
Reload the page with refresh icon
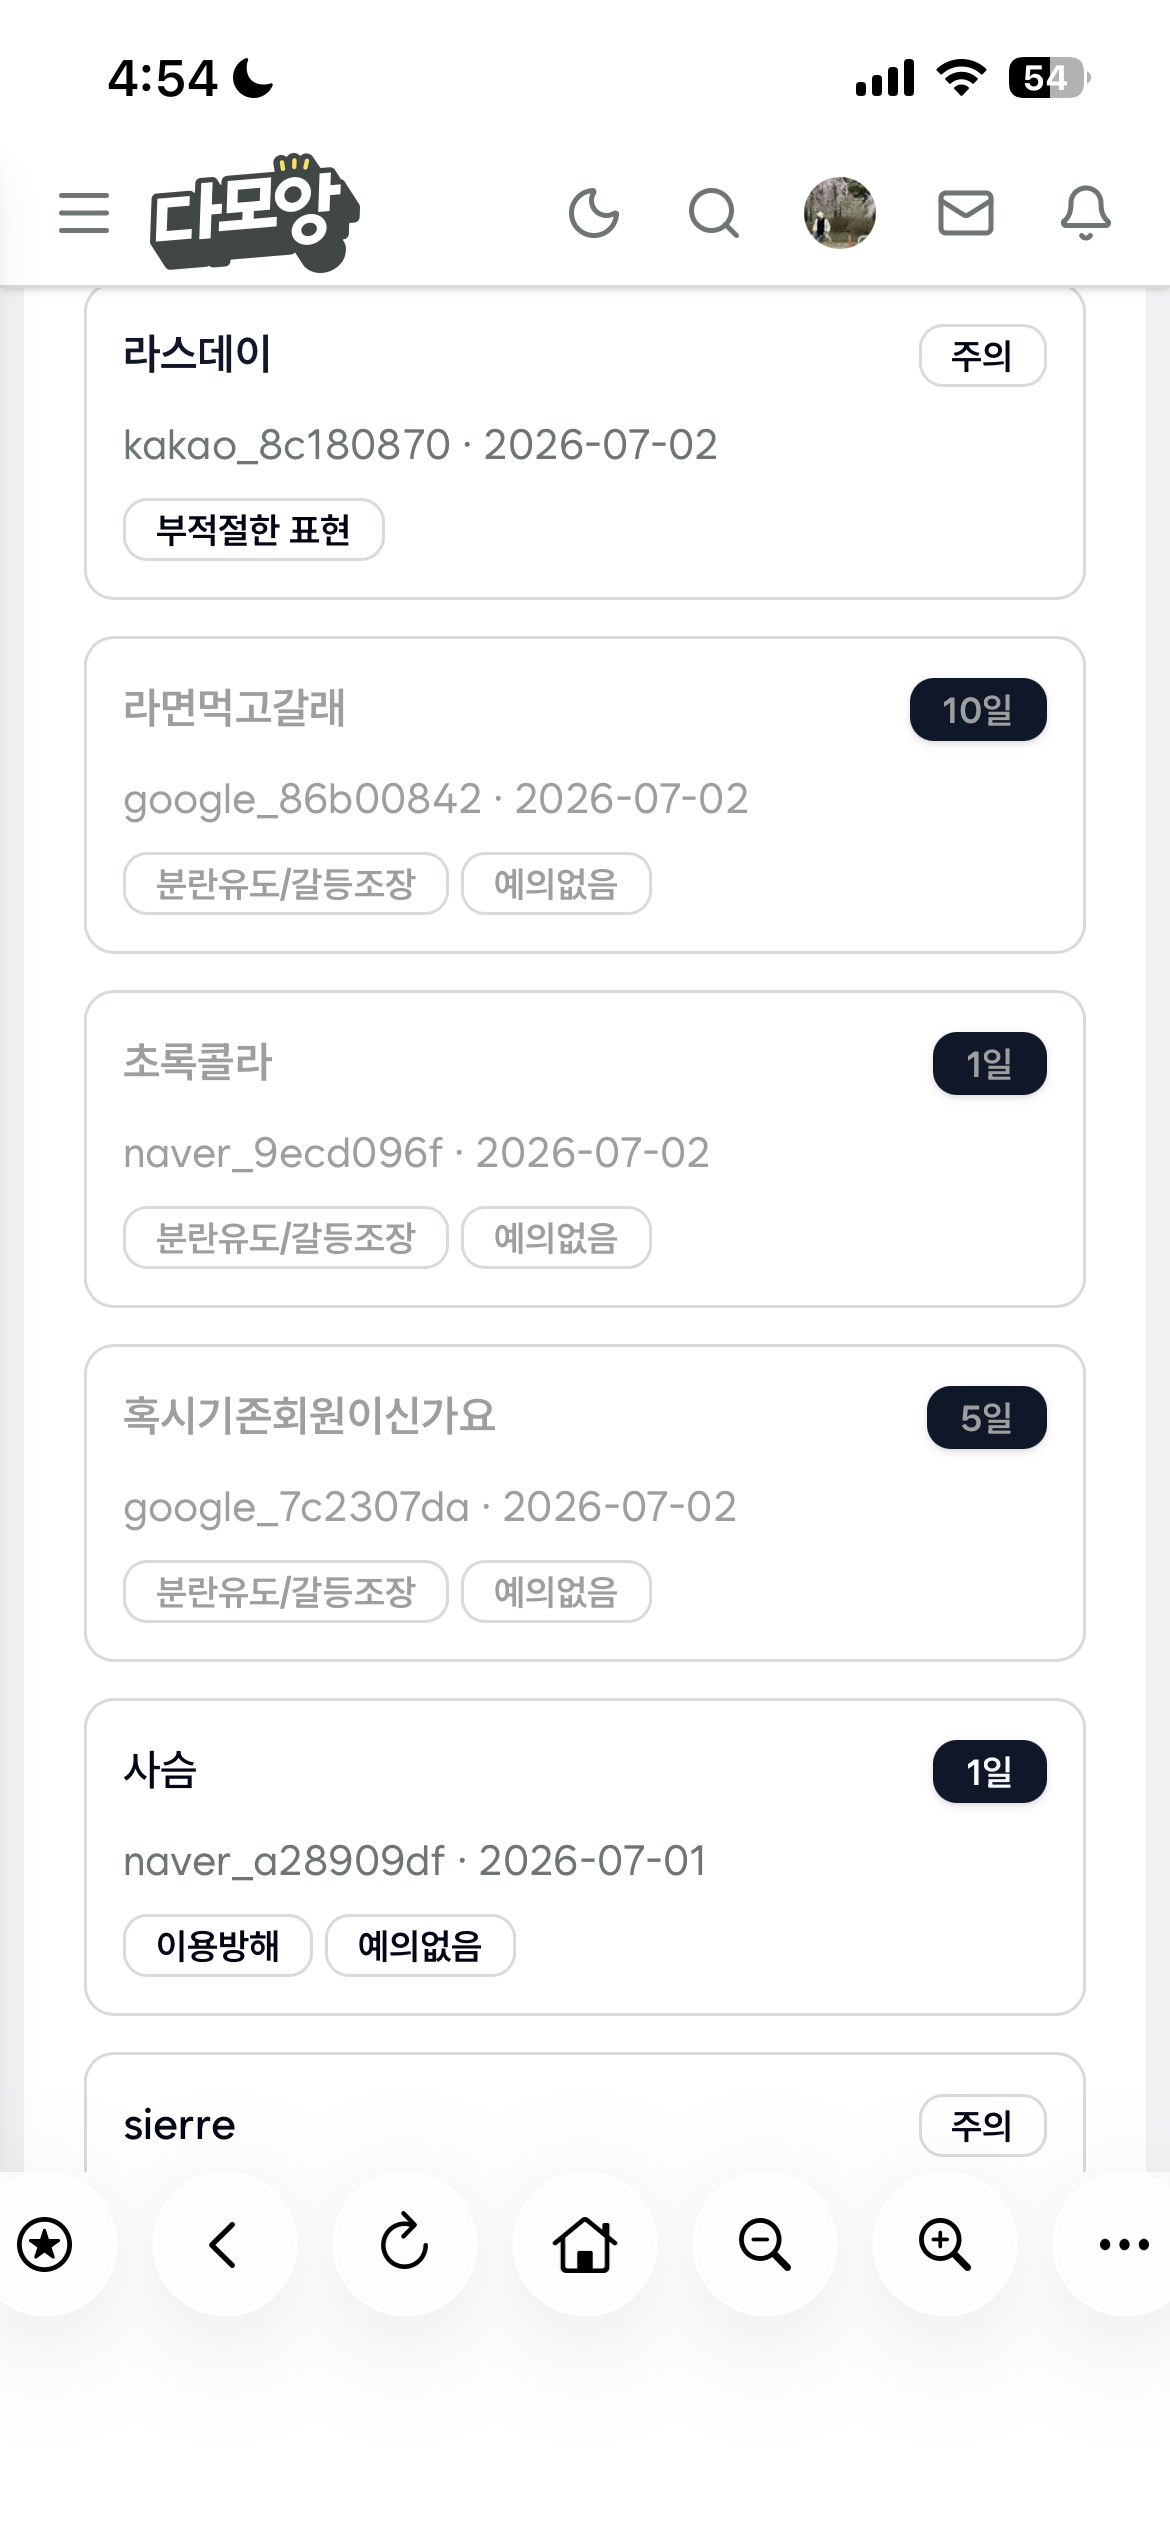tap(404, 2244)
